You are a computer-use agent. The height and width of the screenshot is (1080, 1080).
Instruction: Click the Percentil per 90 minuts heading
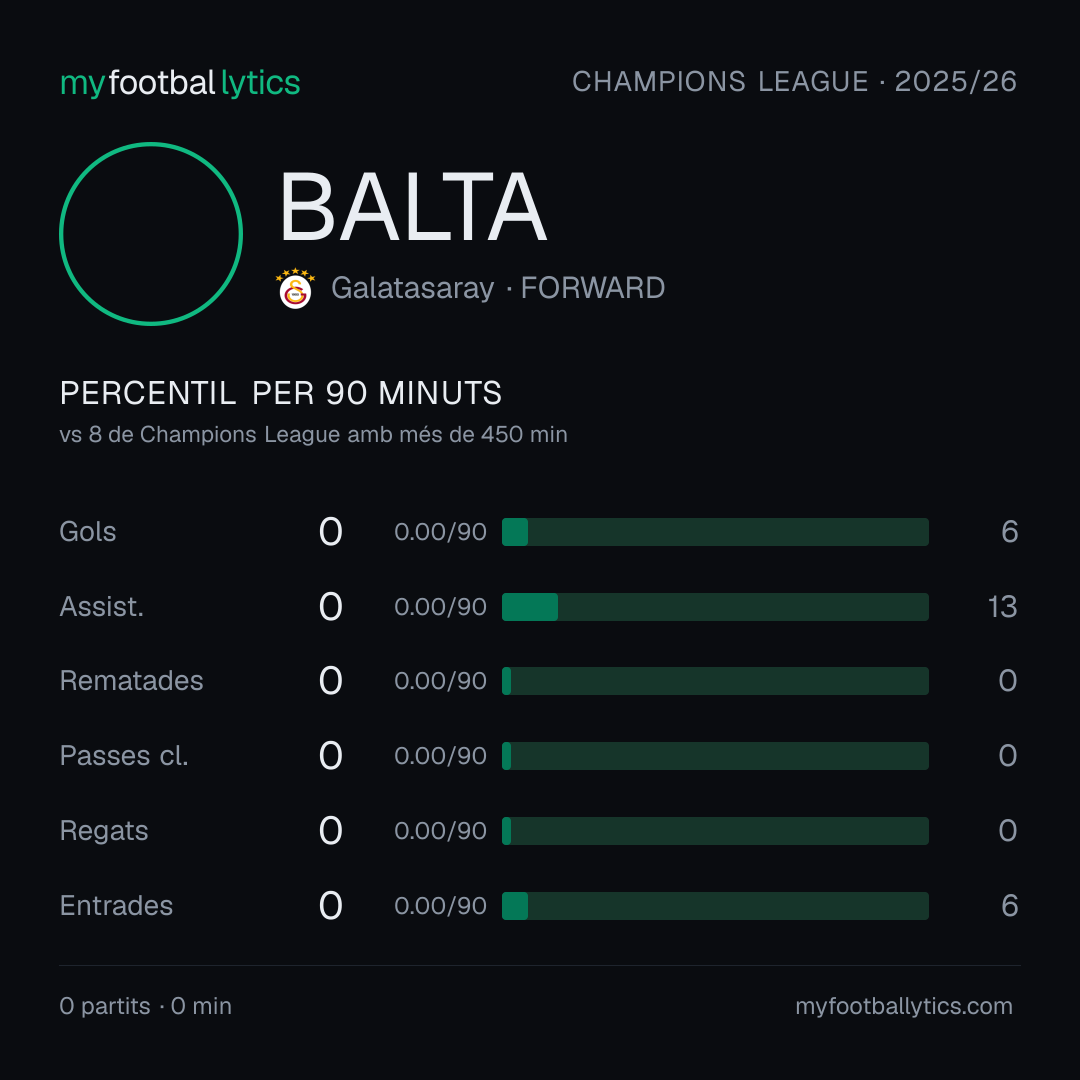tap(280, 393)
